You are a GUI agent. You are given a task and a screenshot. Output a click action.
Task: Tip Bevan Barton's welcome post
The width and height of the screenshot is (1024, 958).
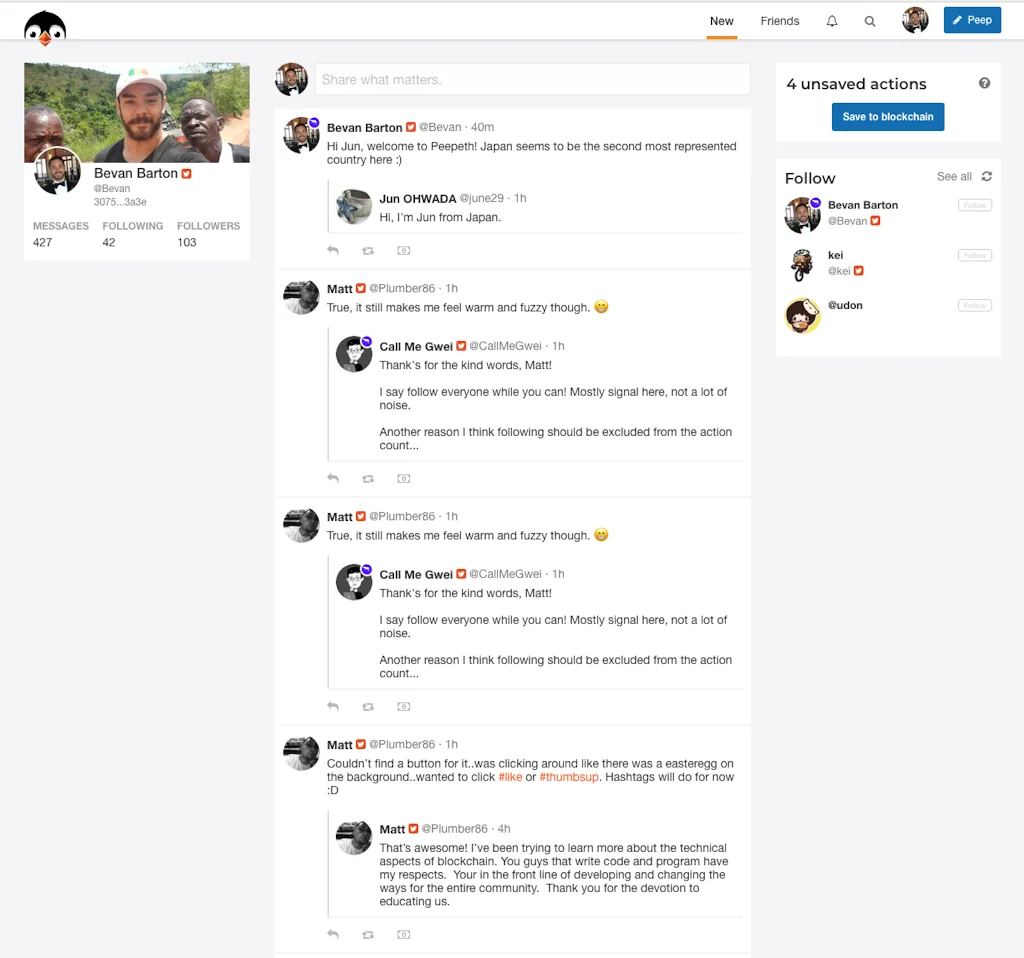tap(404, 251)
